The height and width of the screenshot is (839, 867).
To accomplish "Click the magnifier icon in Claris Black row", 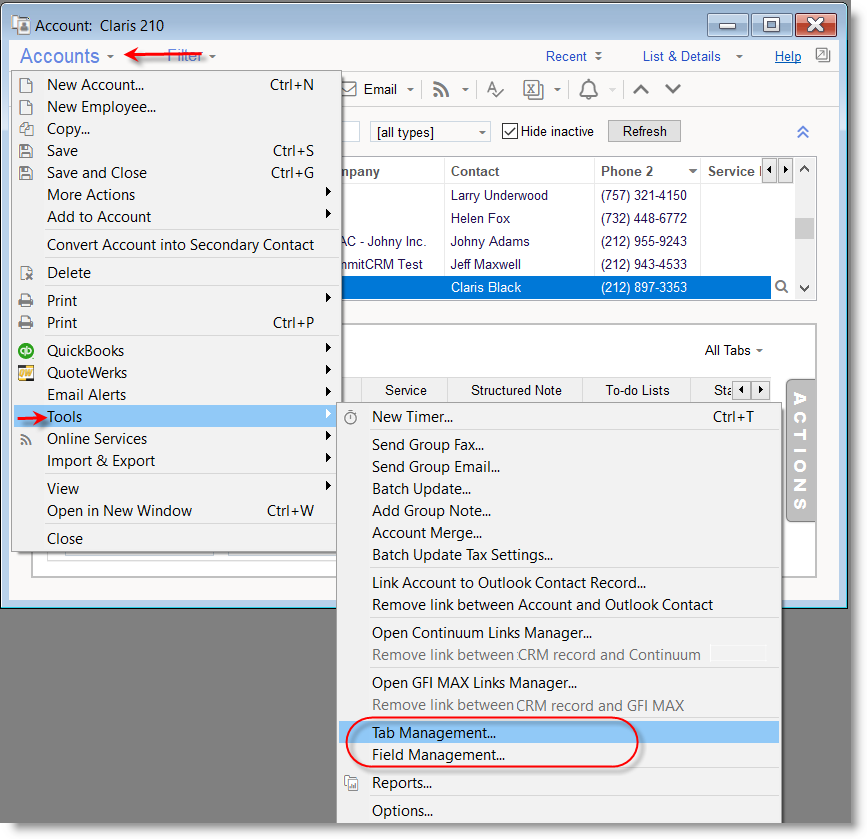I will (782, 287).
